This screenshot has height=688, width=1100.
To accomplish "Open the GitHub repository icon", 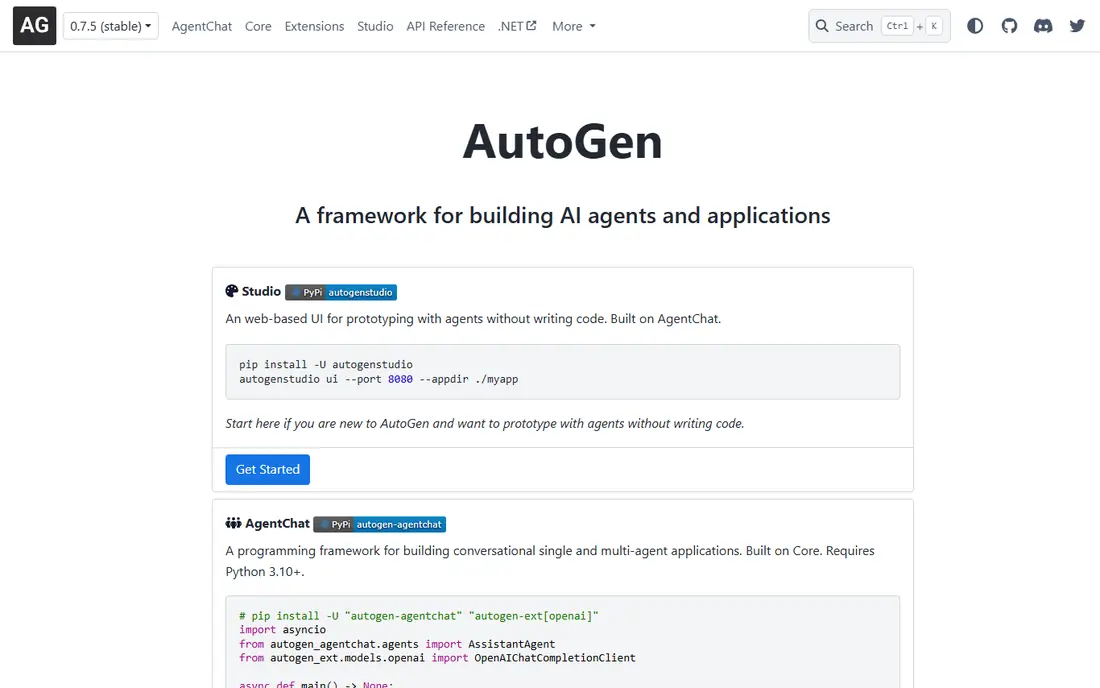I will coord(1009,26).
